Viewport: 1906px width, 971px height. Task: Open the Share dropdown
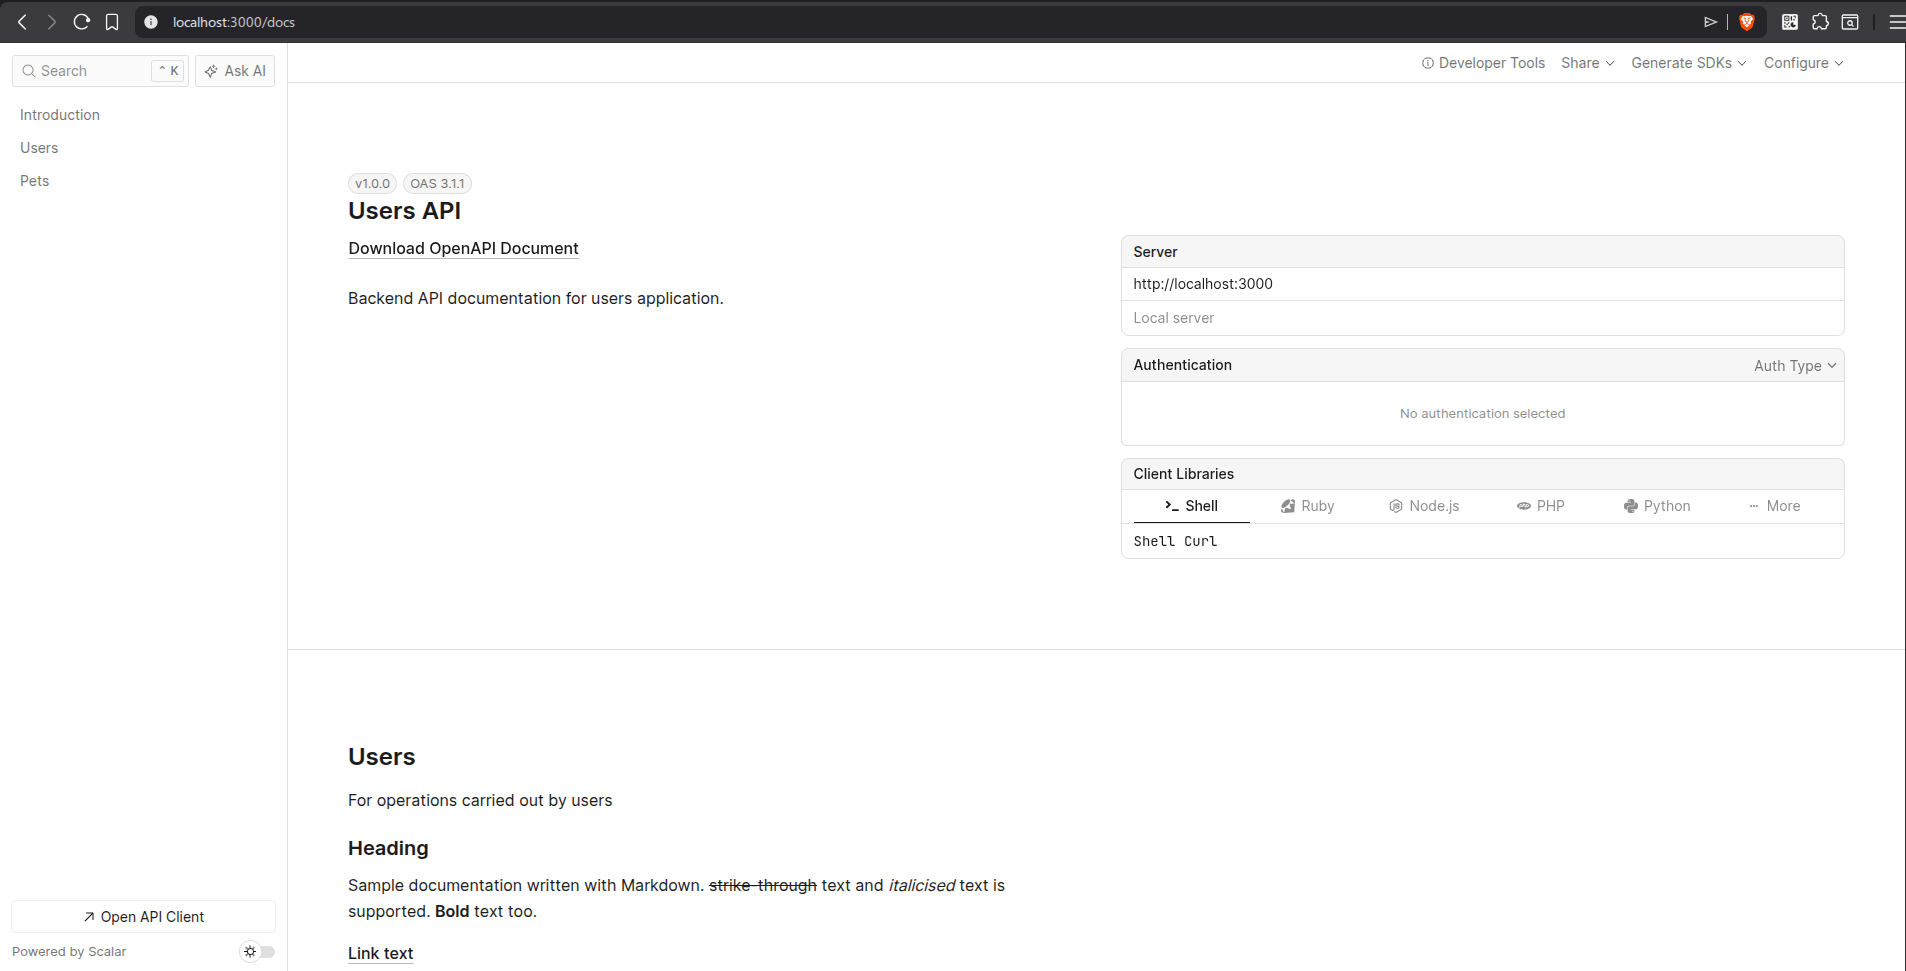1585,63
